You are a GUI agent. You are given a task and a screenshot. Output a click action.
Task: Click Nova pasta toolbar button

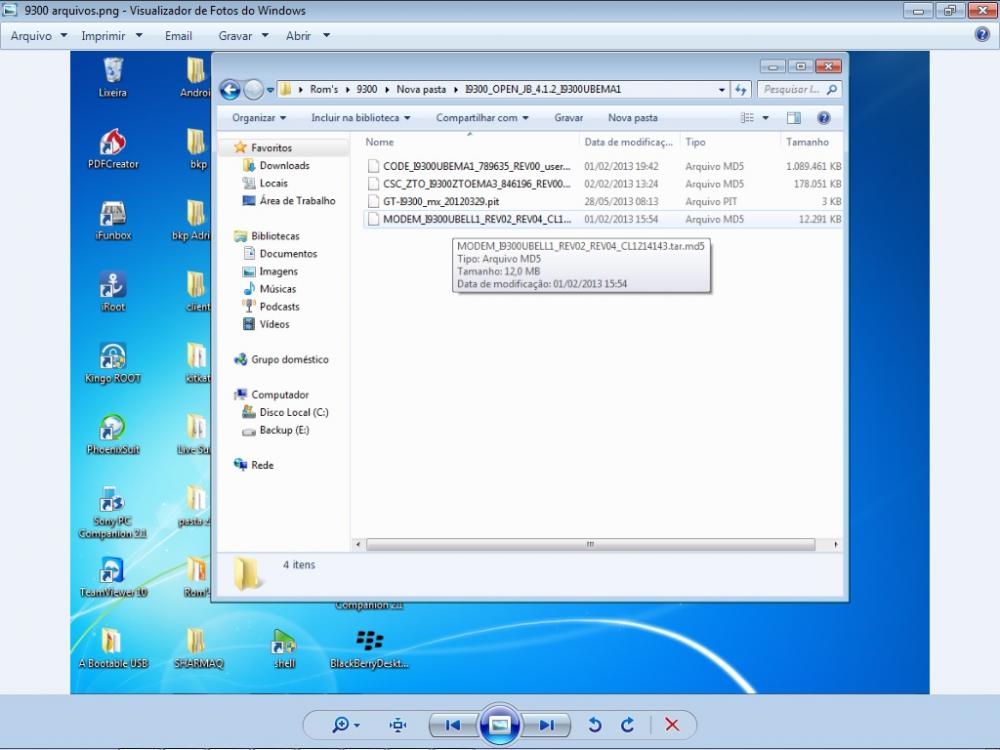coord(633,118)
